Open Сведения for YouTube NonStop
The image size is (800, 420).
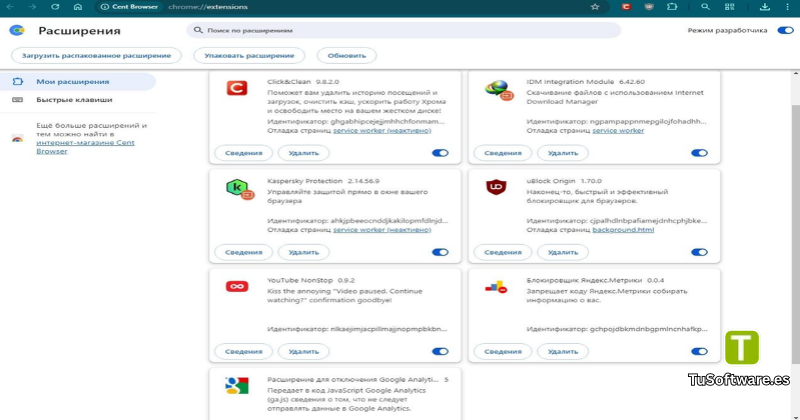[x=243, y=352]
